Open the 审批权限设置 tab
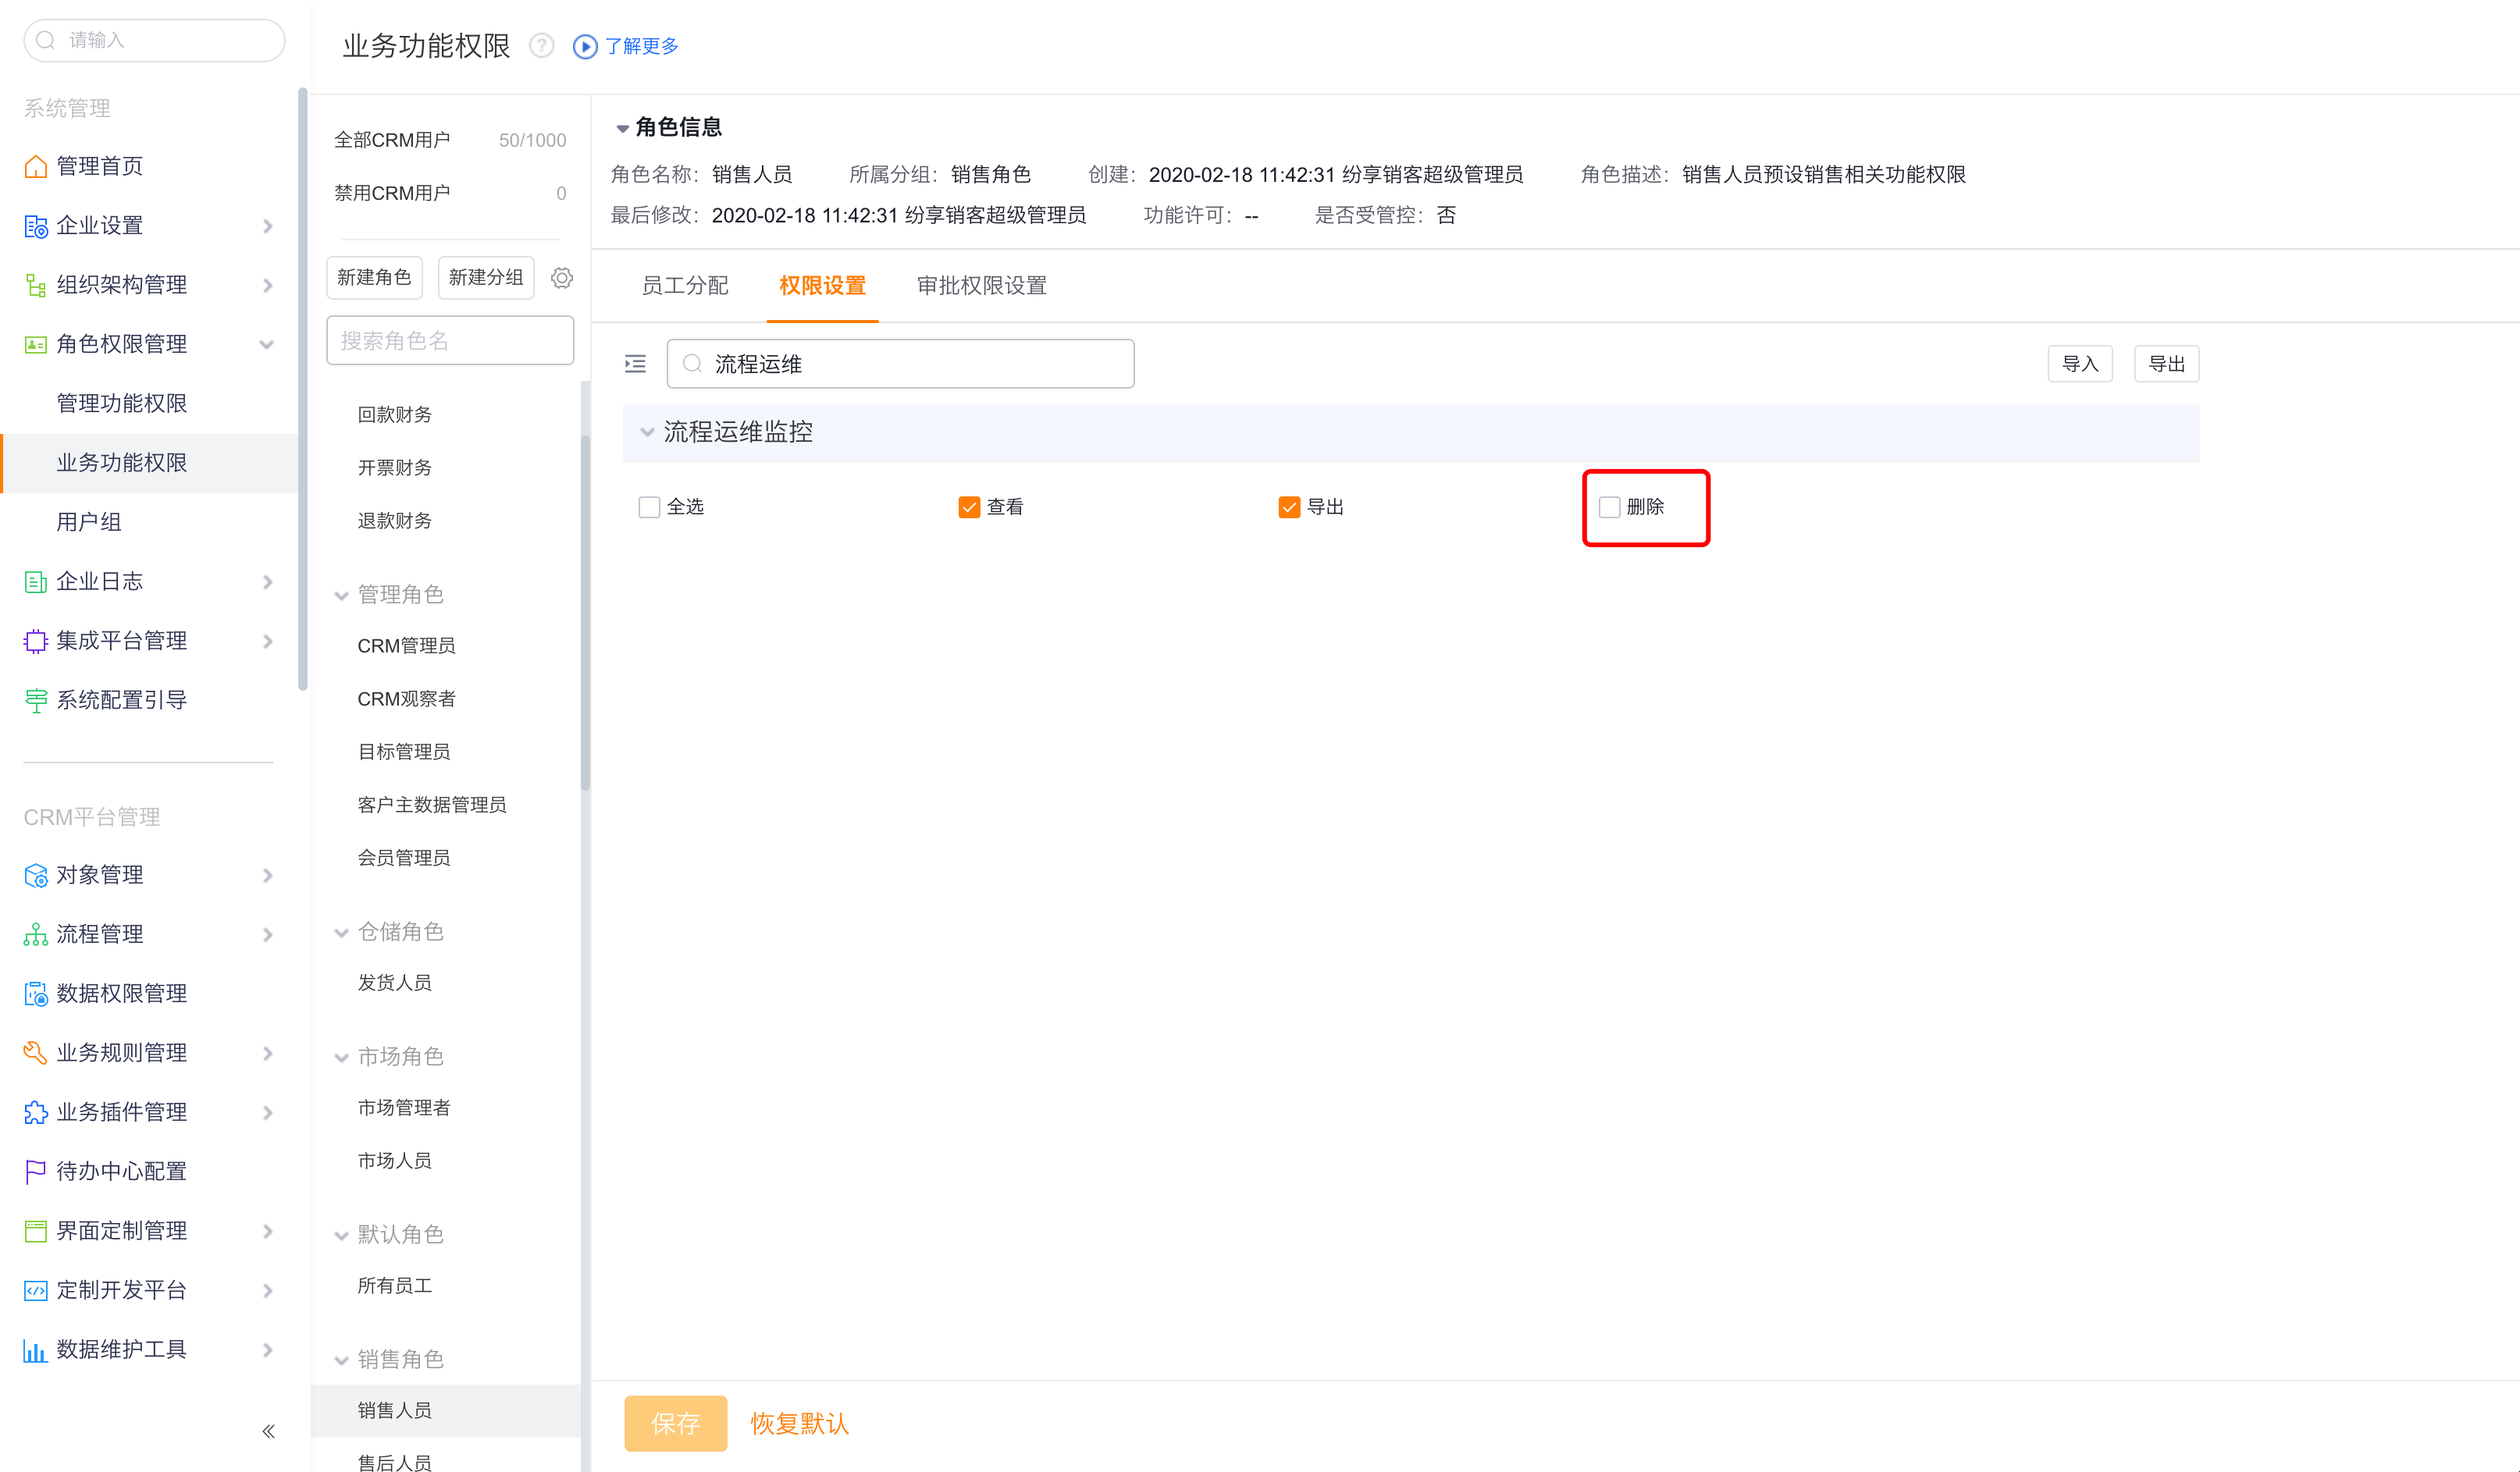The image size is (2520, 1472). tap(980, 286)
